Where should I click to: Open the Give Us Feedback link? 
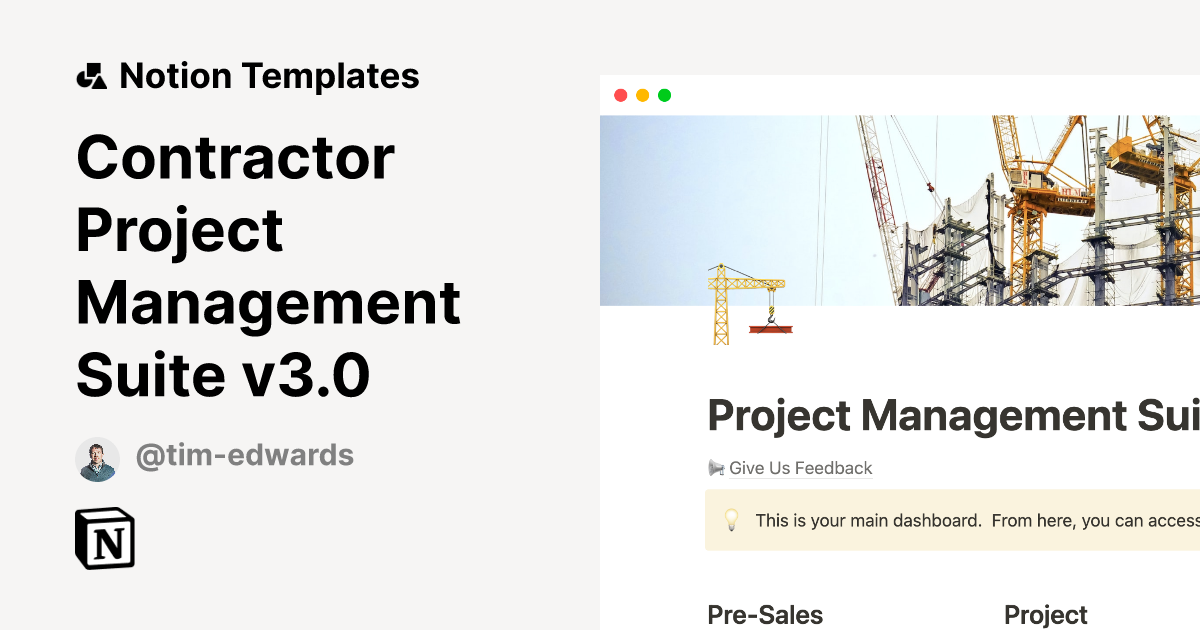pyautogui.click(x=800, y=468)
